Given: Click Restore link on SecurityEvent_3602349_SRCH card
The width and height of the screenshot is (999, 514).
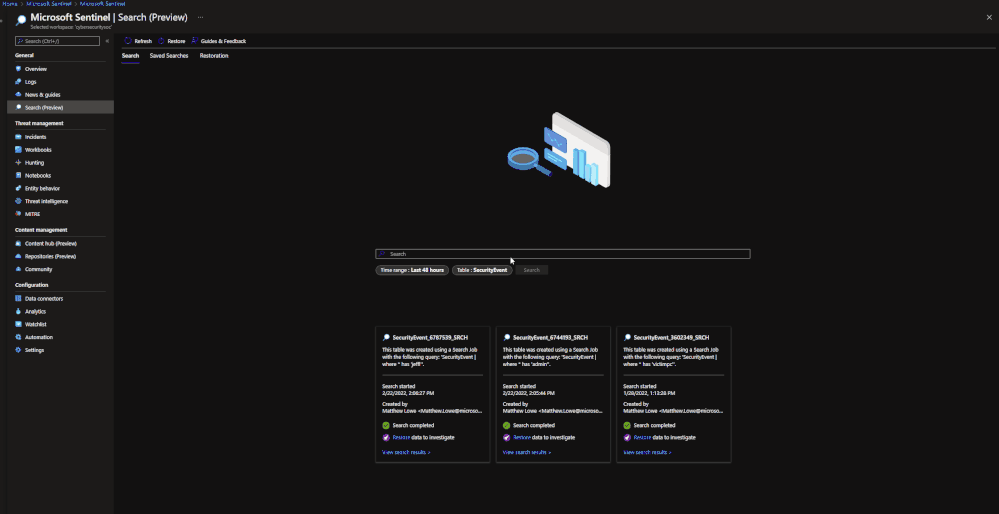Looking at the screenshot, I should (x=642, y=438).
